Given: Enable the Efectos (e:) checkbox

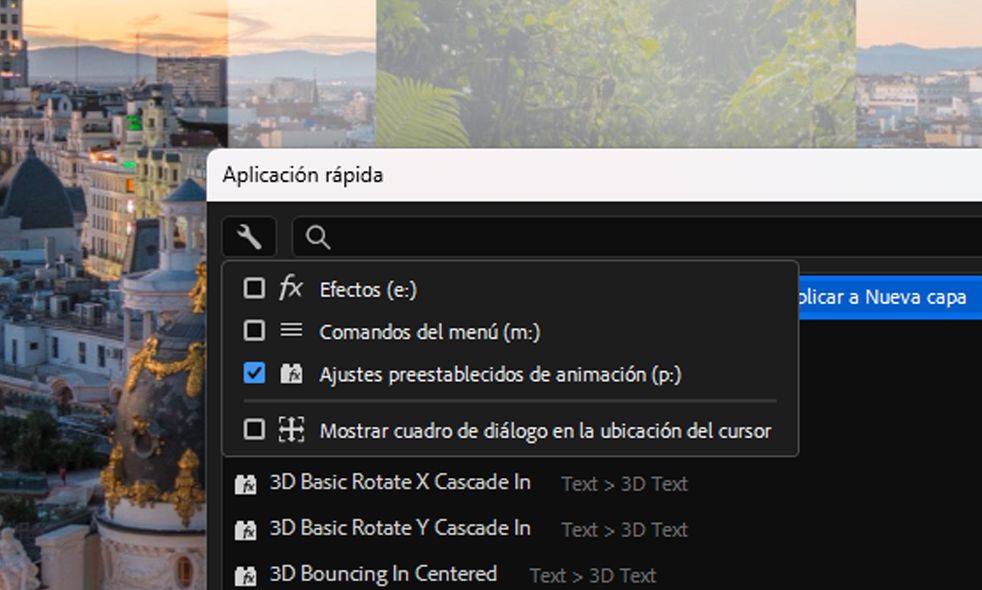Looking at the screenshot, I should [255, 289].
